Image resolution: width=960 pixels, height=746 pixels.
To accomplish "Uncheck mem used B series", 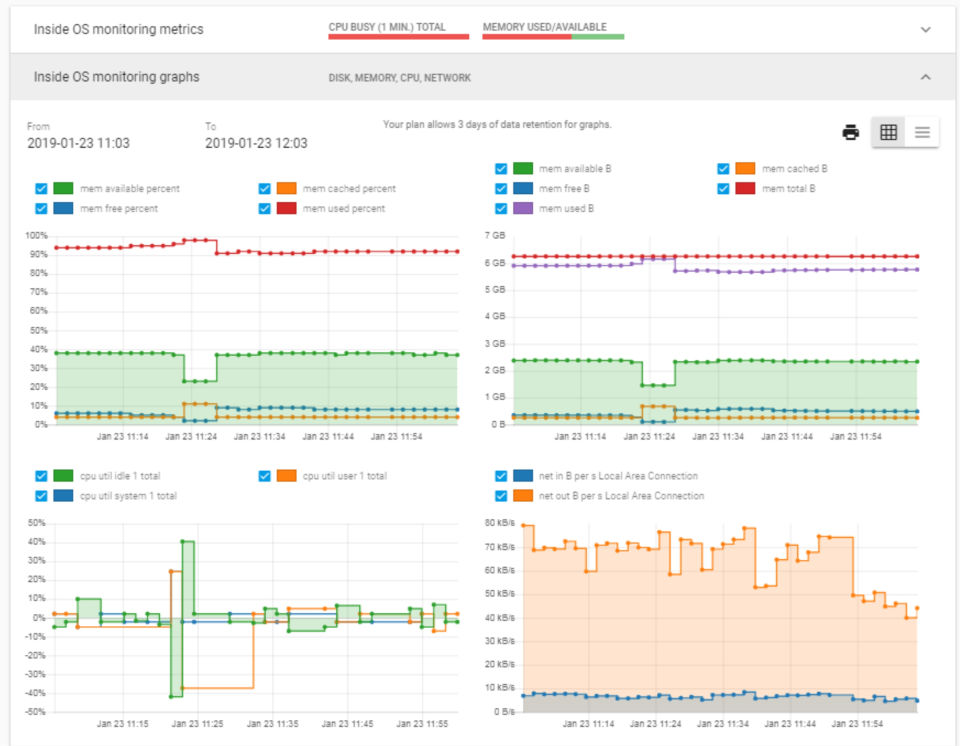I will 501,208.
